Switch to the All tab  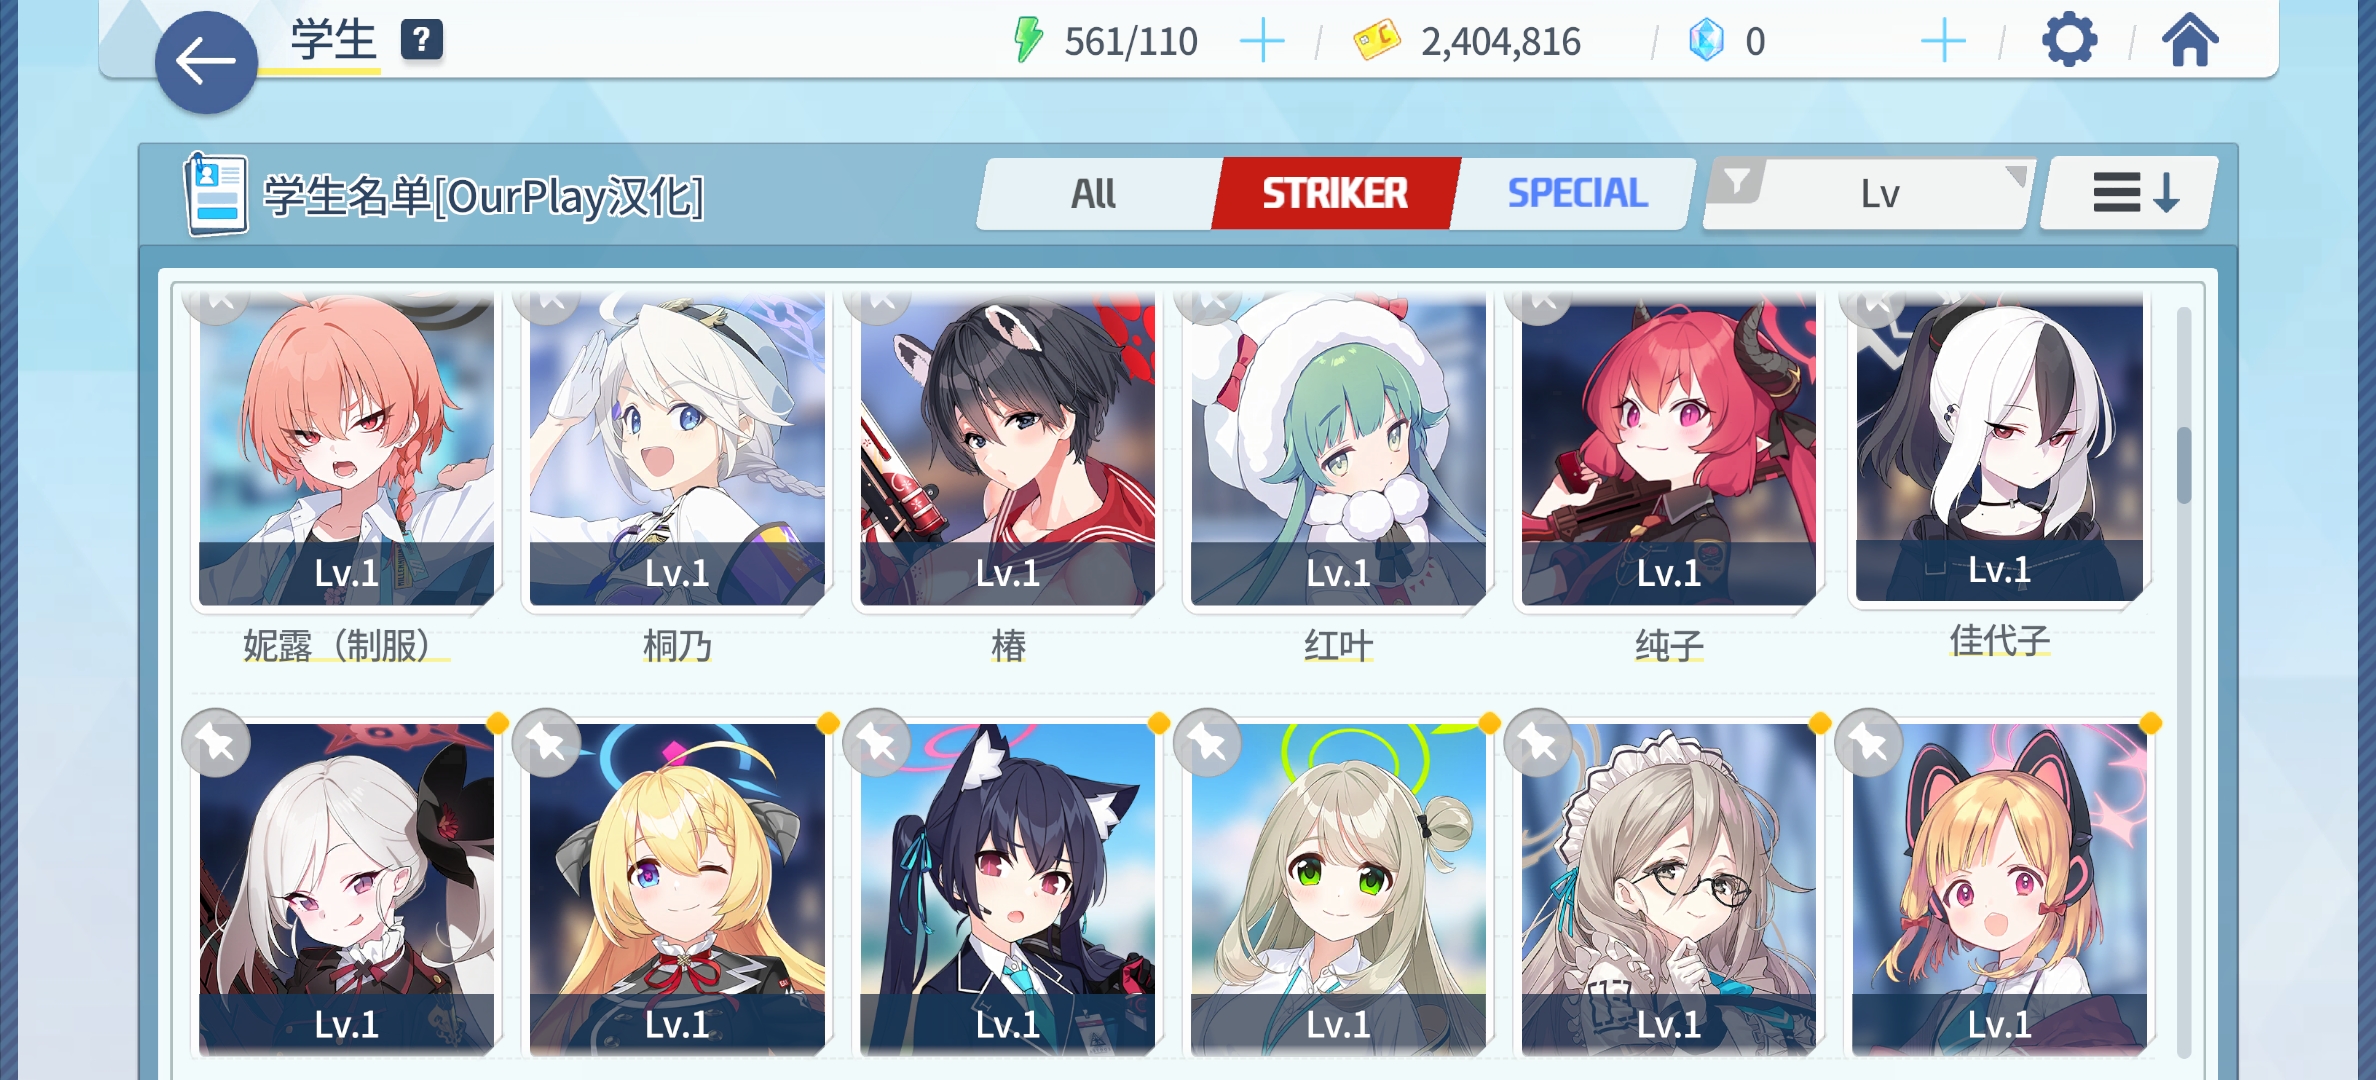pos(1094,193)
